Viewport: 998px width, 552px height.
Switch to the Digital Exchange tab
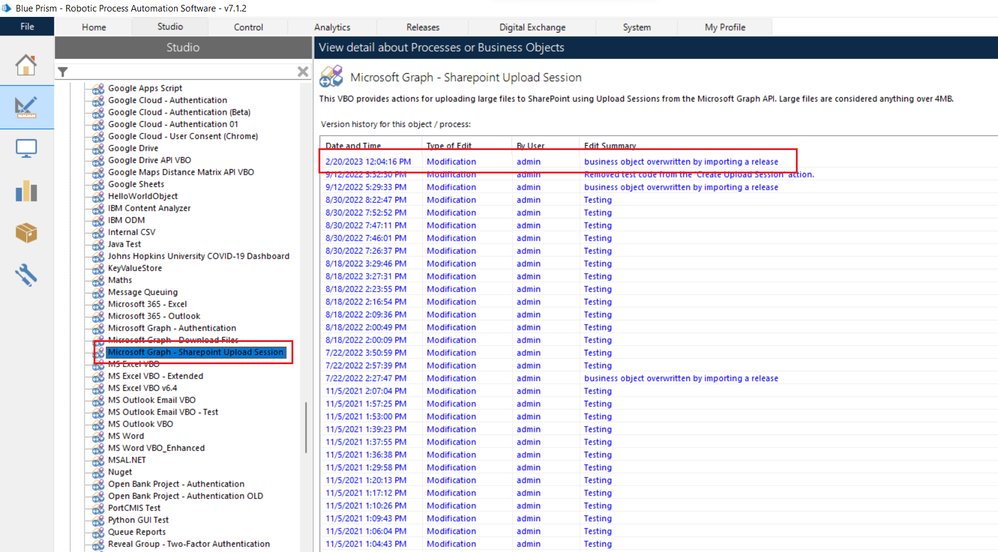tap(532, 27)
